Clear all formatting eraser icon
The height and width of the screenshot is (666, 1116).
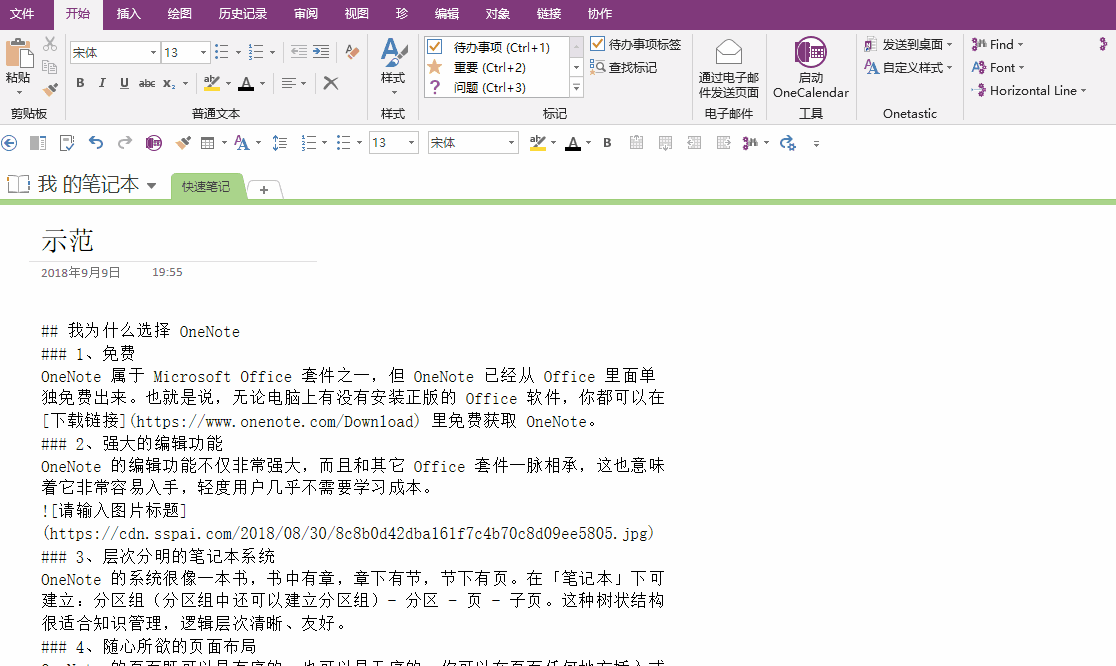[x=352, y=52]
